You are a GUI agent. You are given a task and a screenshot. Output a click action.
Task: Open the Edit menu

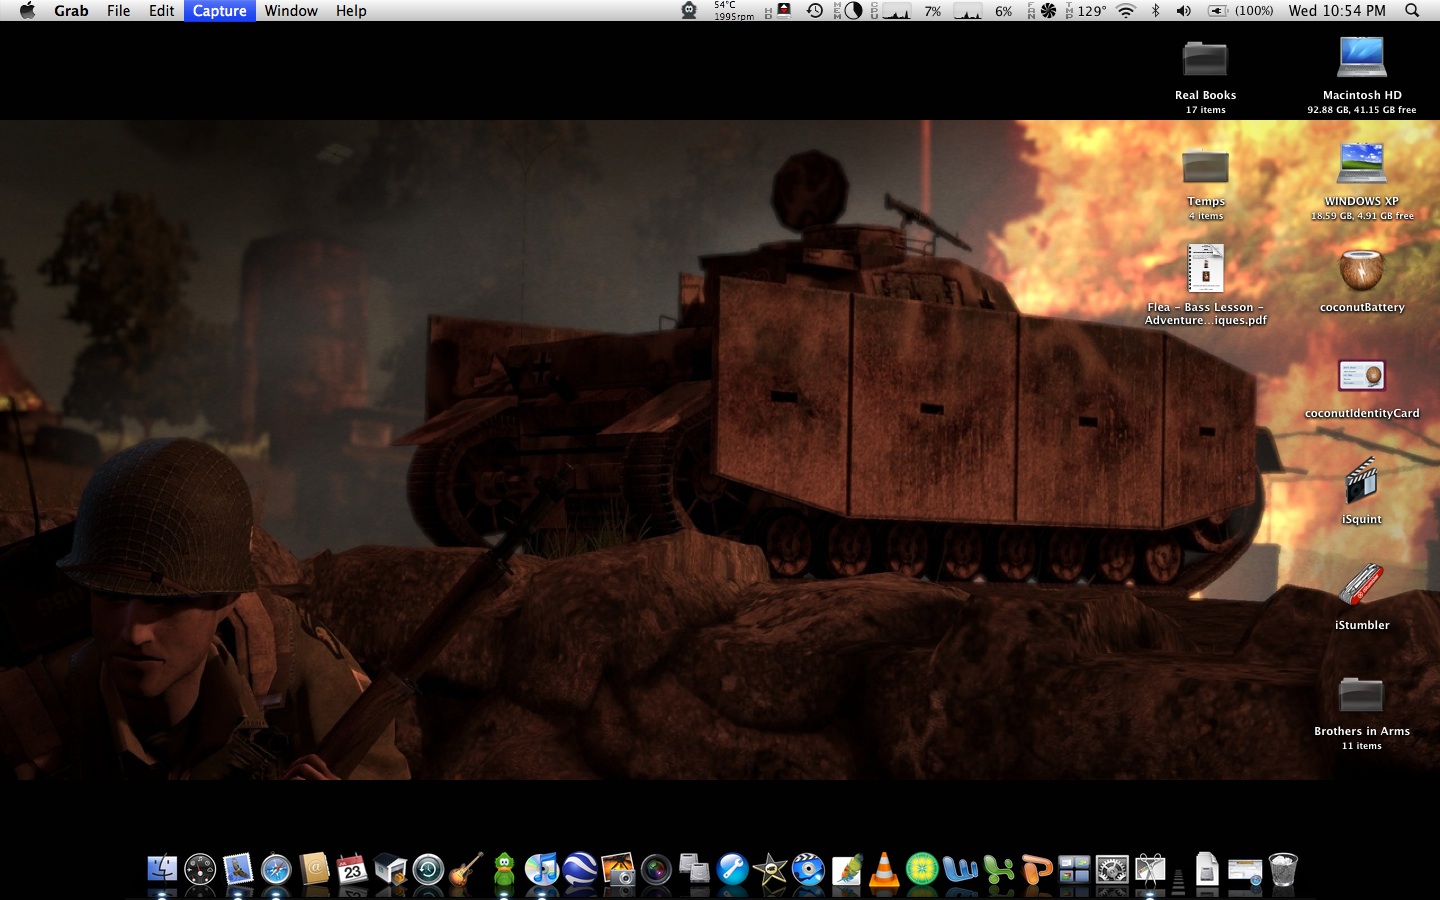(x=162, y=10)
